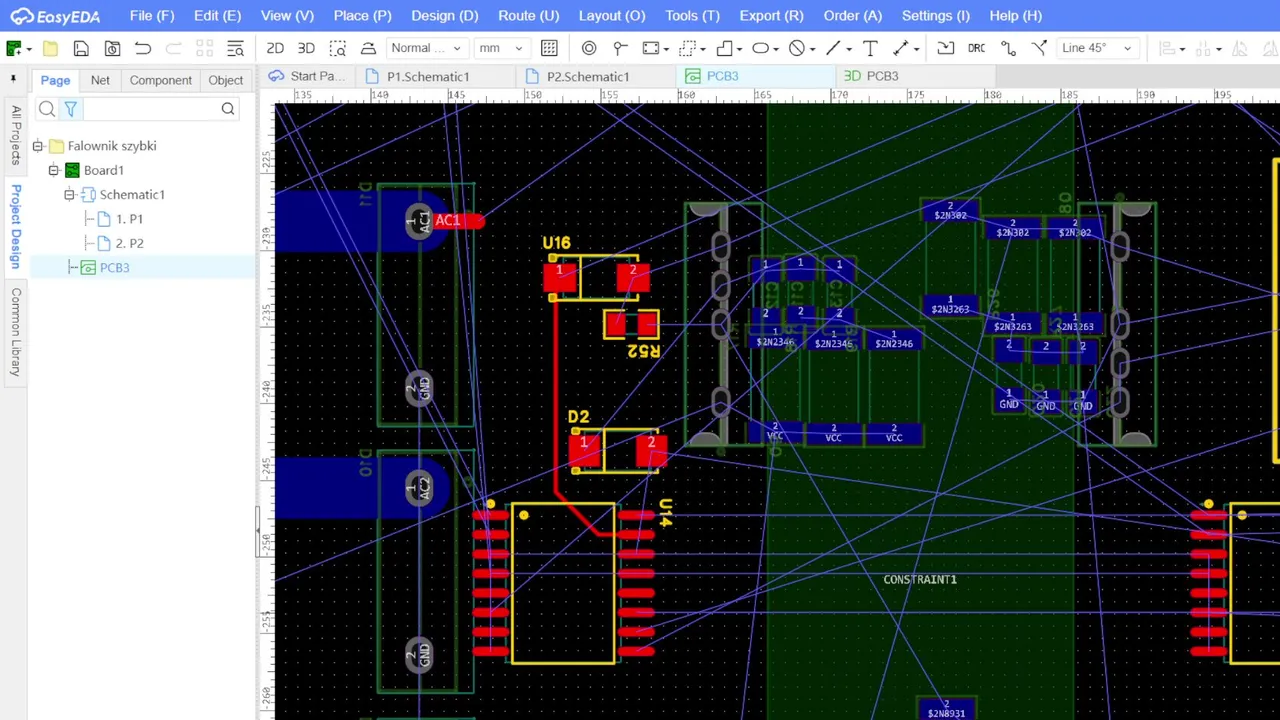1280x720 pixels.
Task: Select the prohibited region tool
Action: [796, 48]
